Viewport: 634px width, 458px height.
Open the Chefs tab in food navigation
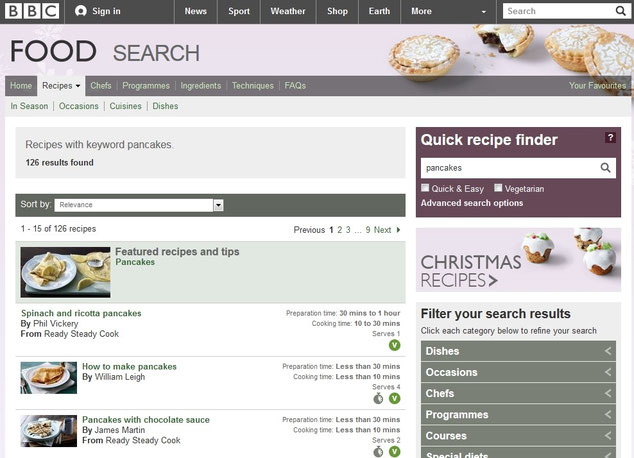[x=101, y=86]
